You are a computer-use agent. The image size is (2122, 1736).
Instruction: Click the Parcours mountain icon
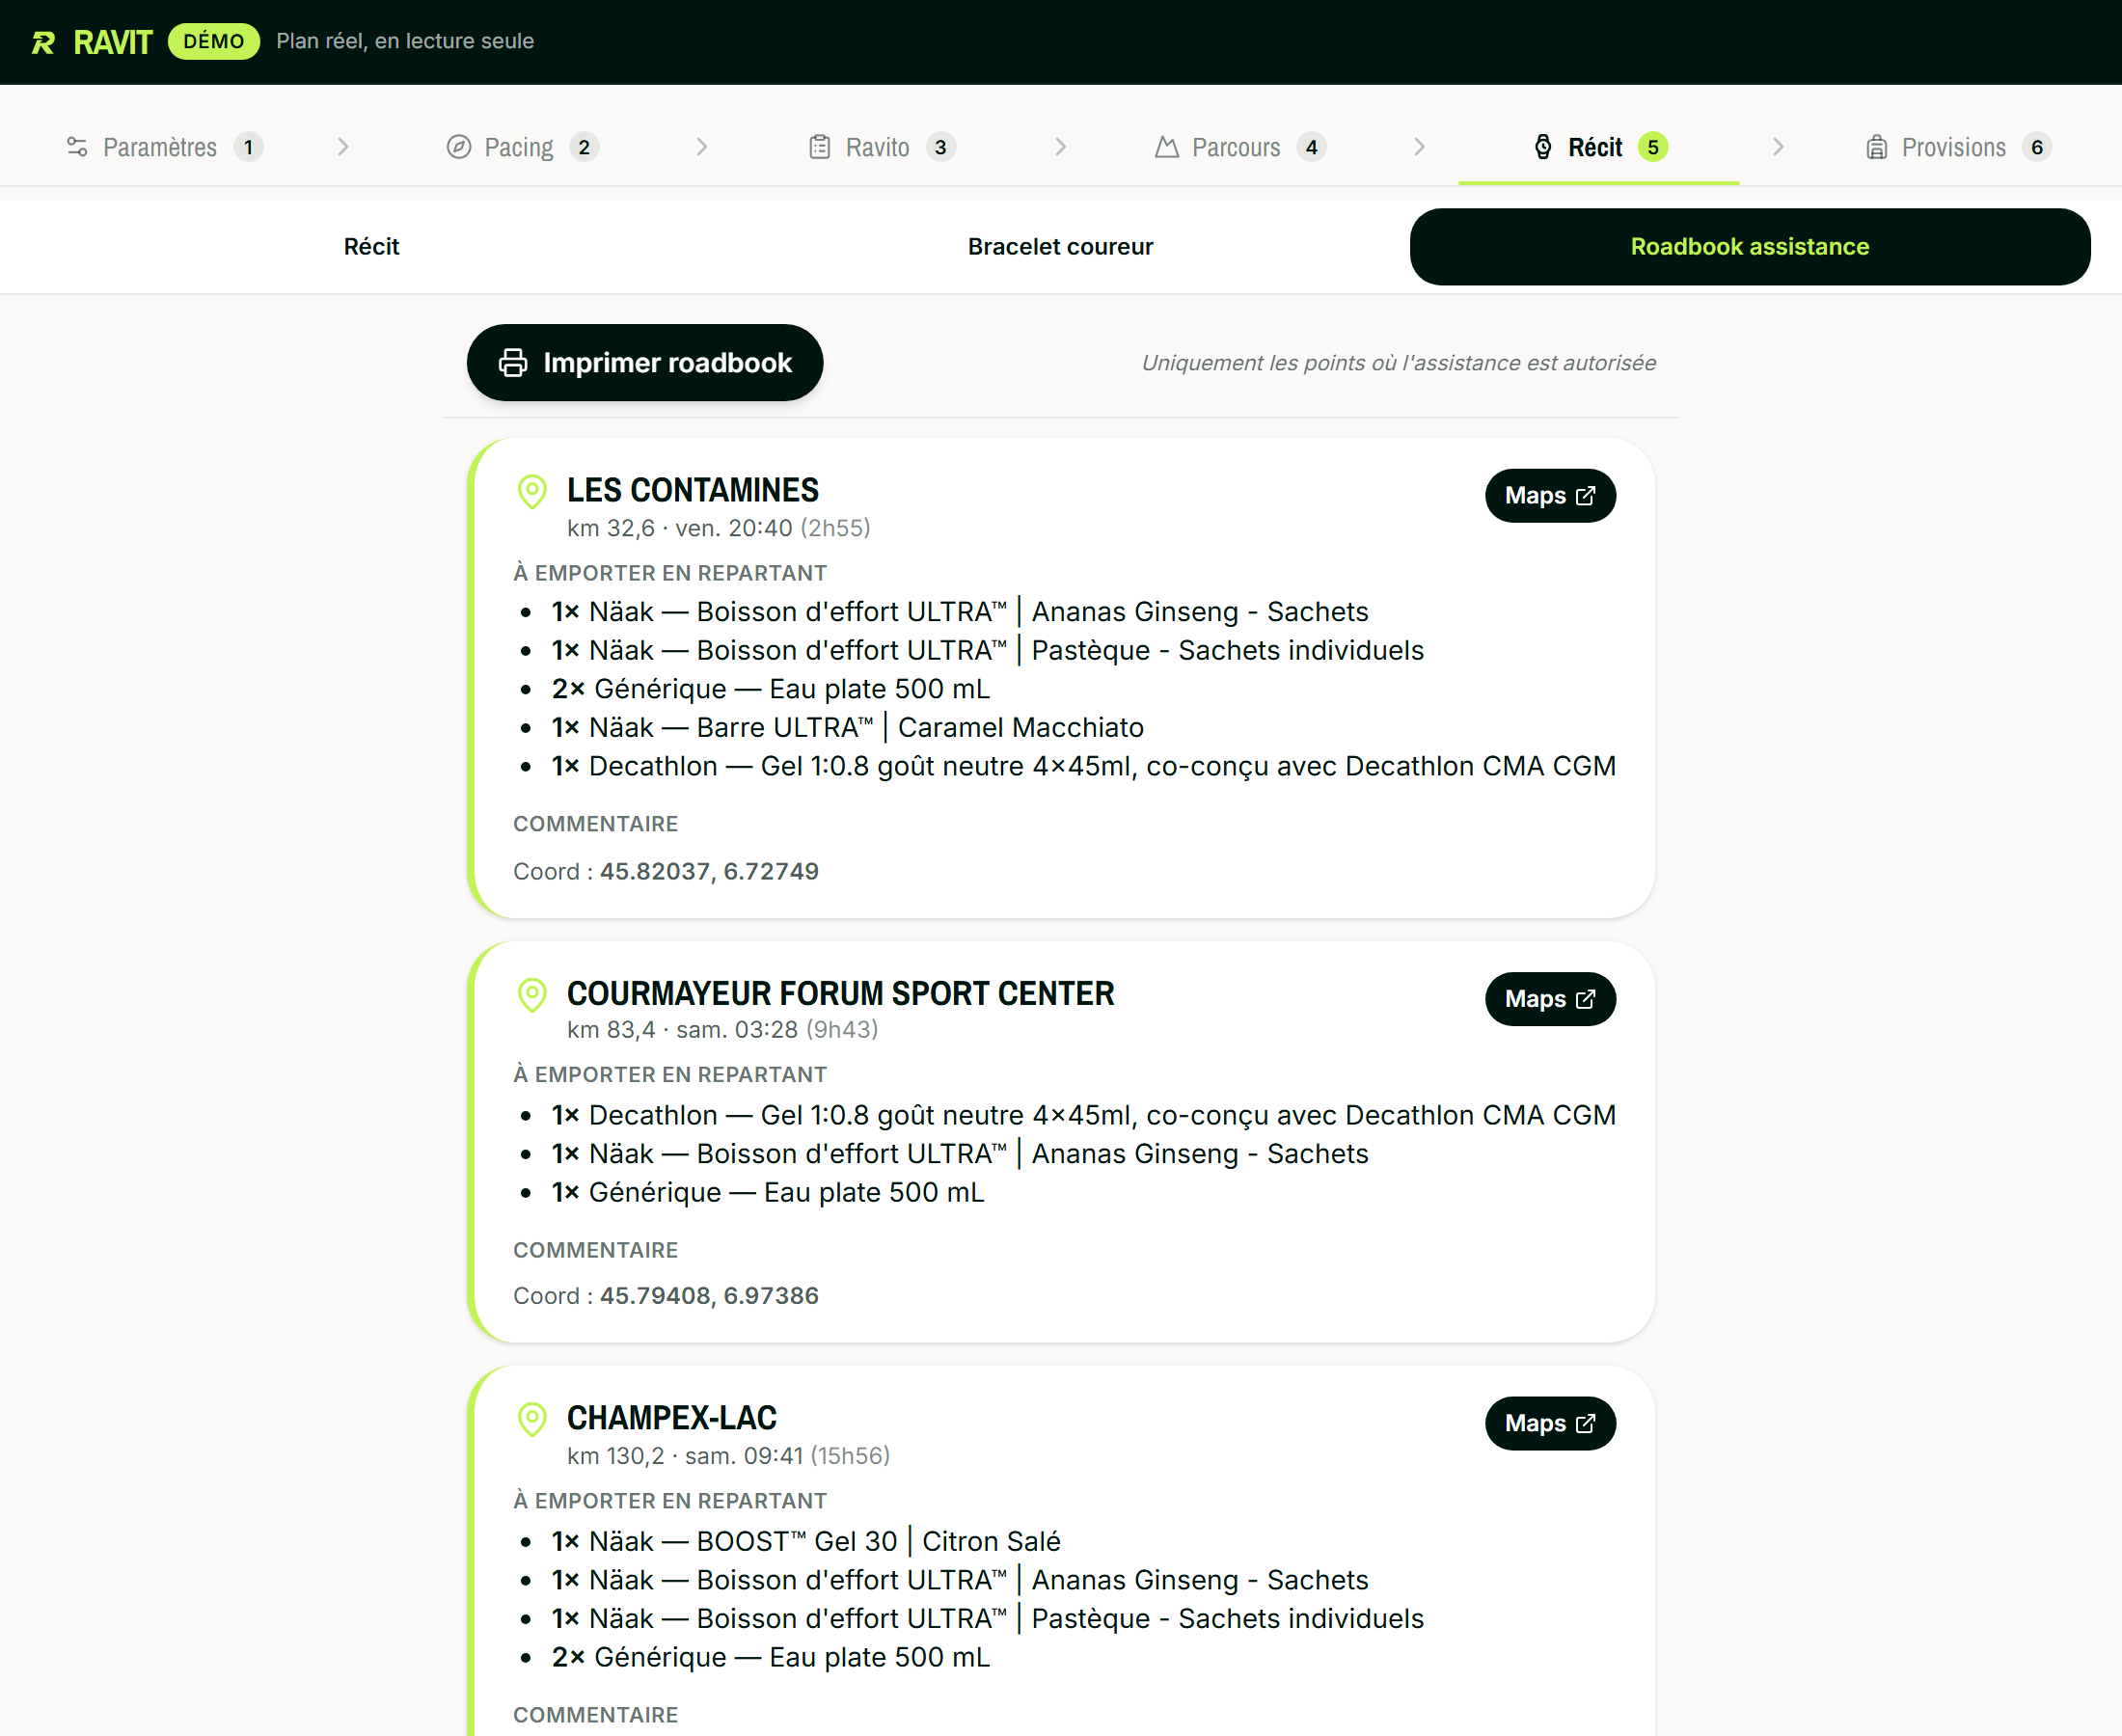click(x=1166, y=147)
